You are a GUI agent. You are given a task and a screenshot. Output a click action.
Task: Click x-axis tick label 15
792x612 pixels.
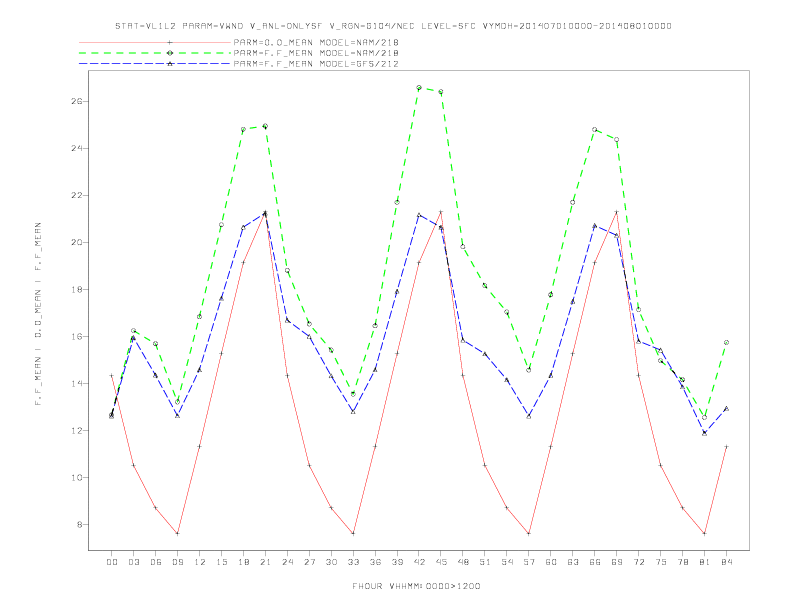pos(221,562)
